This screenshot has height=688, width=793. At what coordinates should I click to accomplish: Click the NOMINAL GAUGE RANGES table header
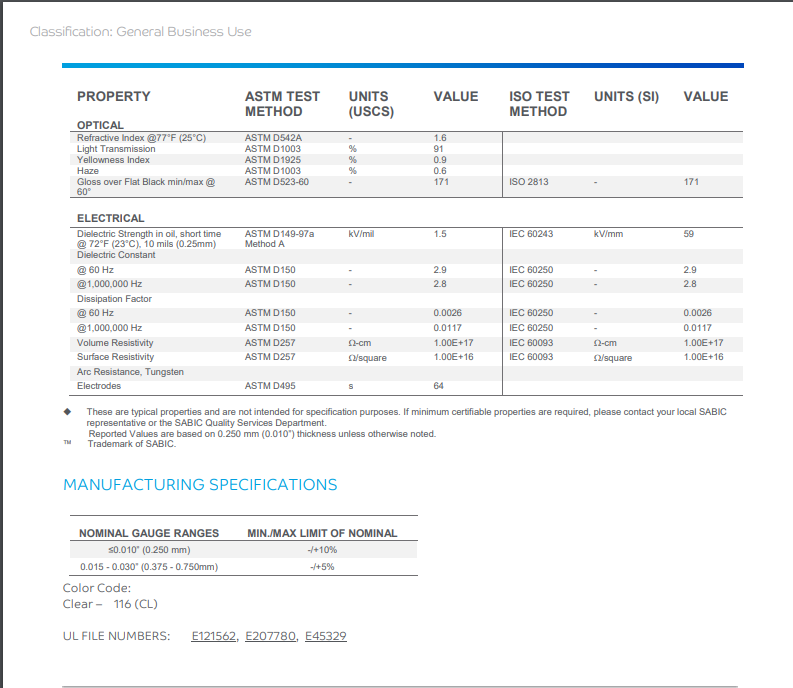[147, 533]
